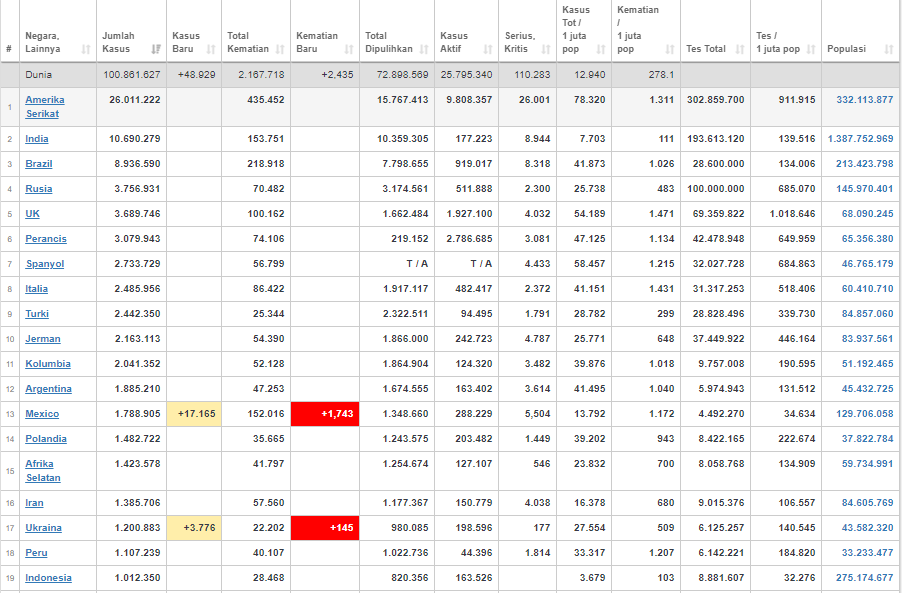Click India population 1.387.752.969
Screen dimensions: 902x593
(861, 139)
